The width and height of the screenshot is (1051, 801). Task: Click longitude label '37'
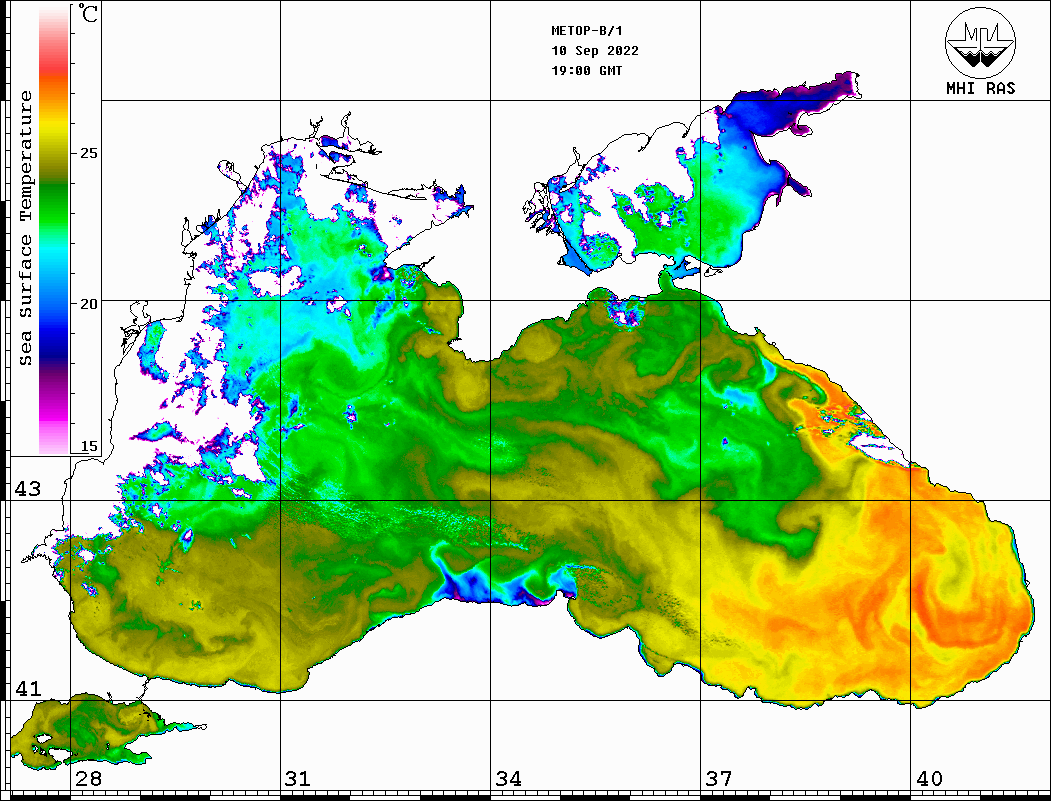pos(719,778)
